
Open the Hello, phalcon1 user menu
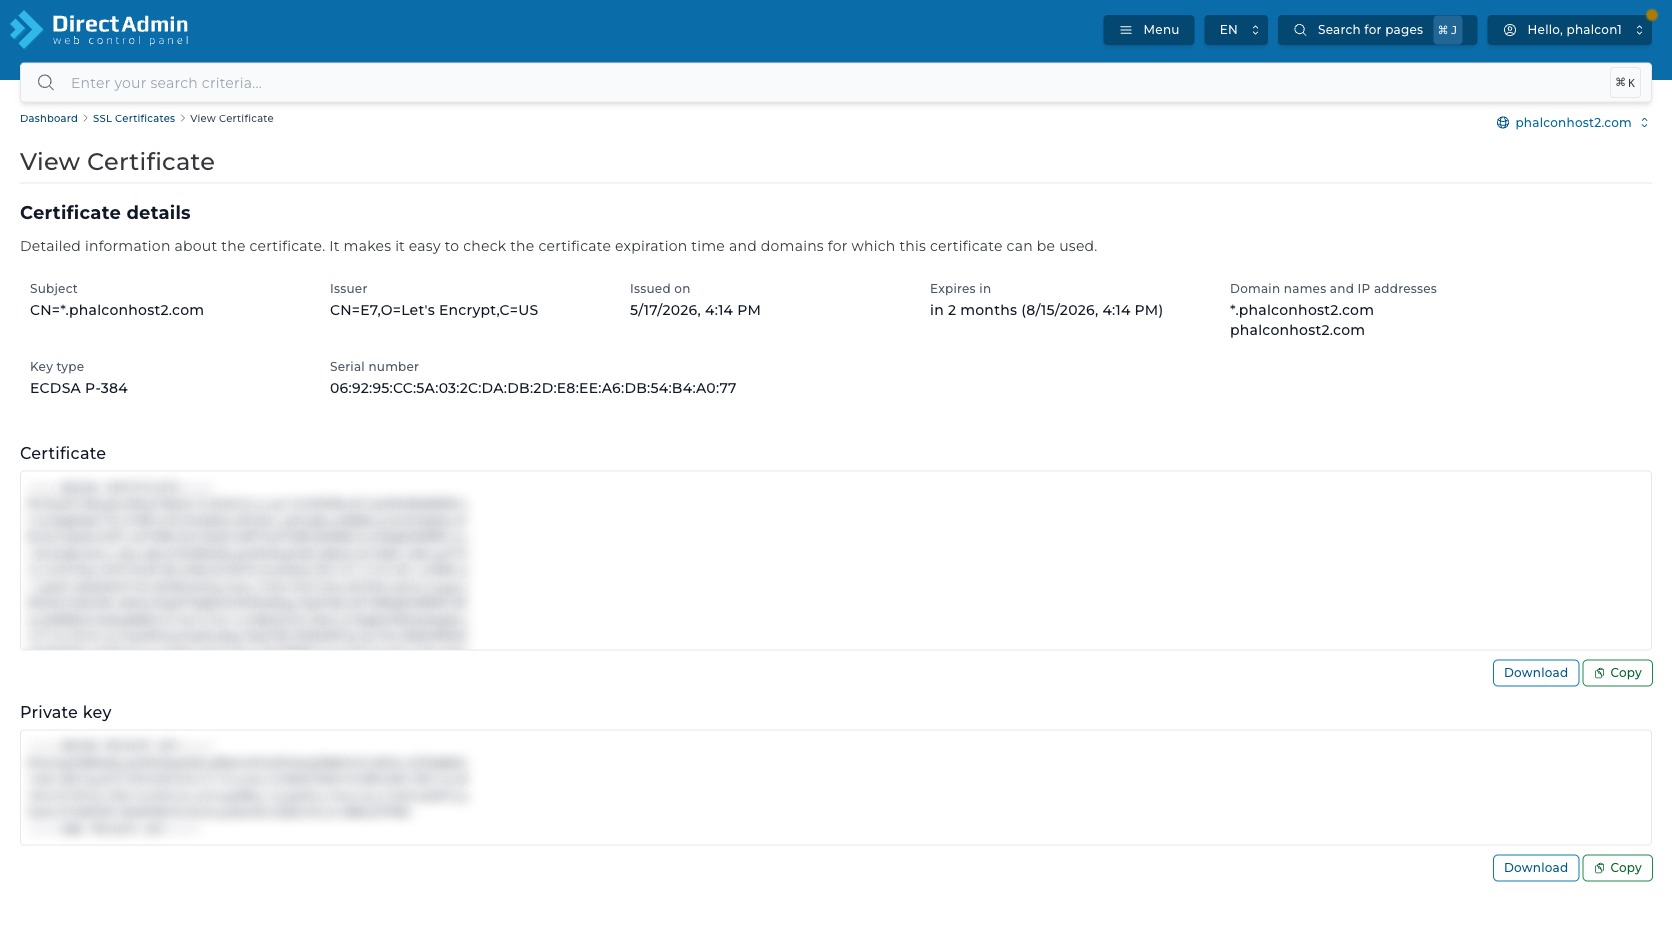(x=1569, y=30)
